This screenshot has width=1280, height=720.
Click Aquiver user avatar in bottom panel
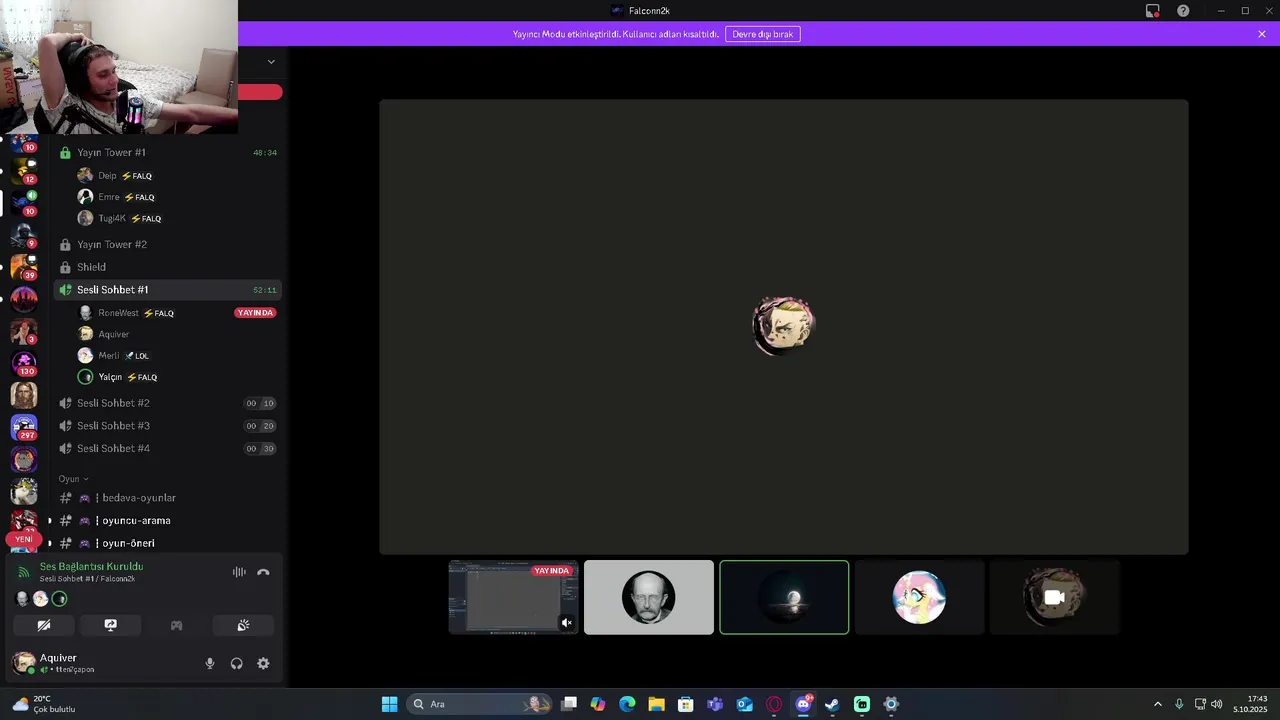(23, 662)
